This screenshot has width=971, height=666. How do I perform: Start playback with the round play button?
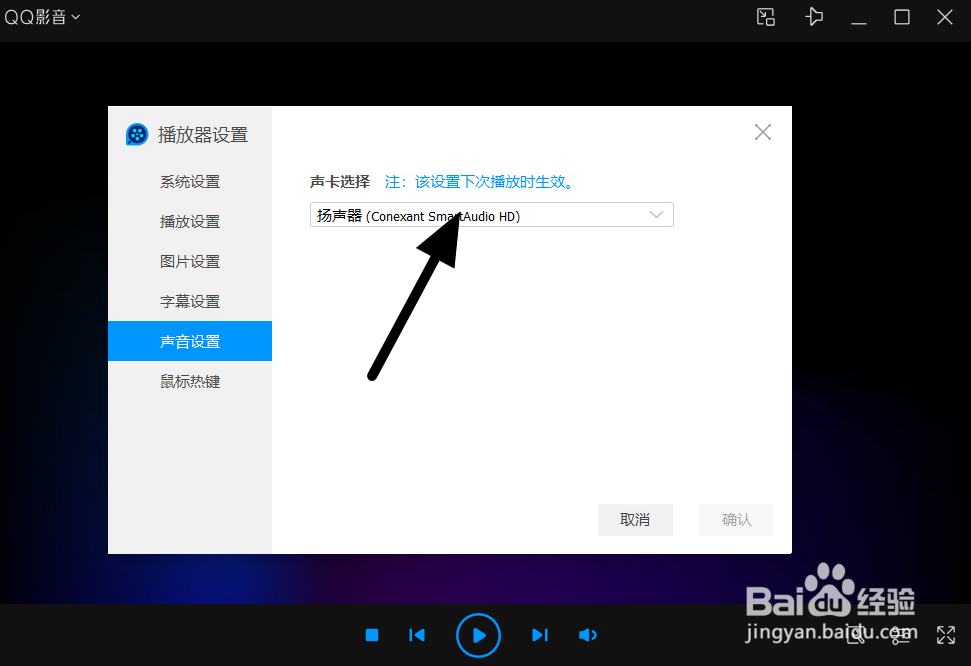(478, 635)
